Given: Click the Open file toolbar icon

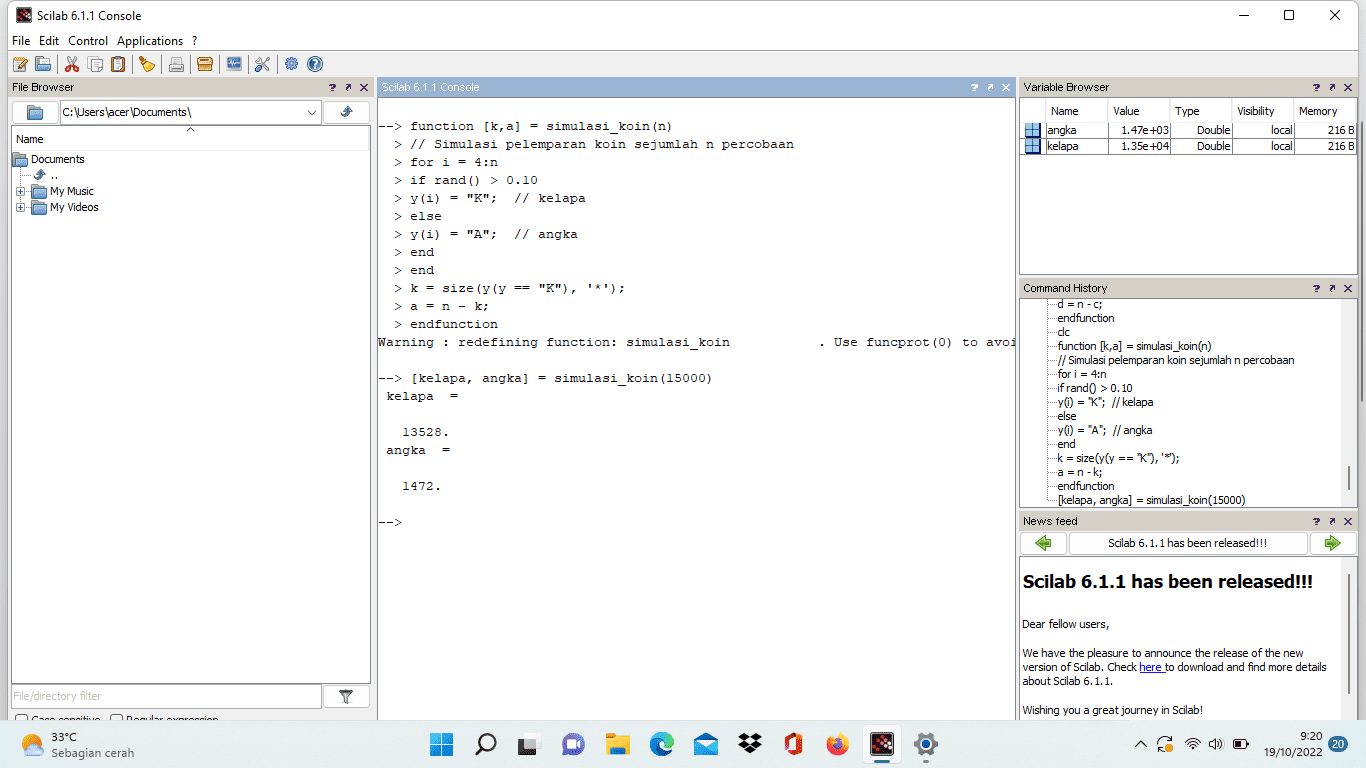Looking at the screenshot, I should coord(43,64).
